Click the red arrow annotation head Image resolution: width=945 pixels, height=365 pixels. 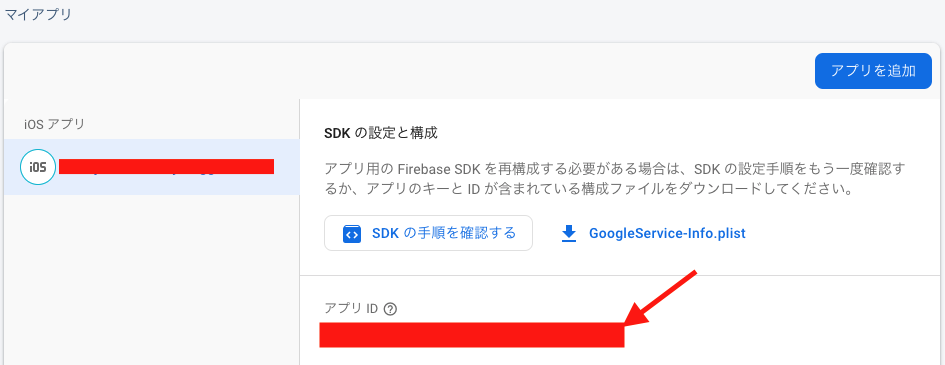tap(636, 315)
